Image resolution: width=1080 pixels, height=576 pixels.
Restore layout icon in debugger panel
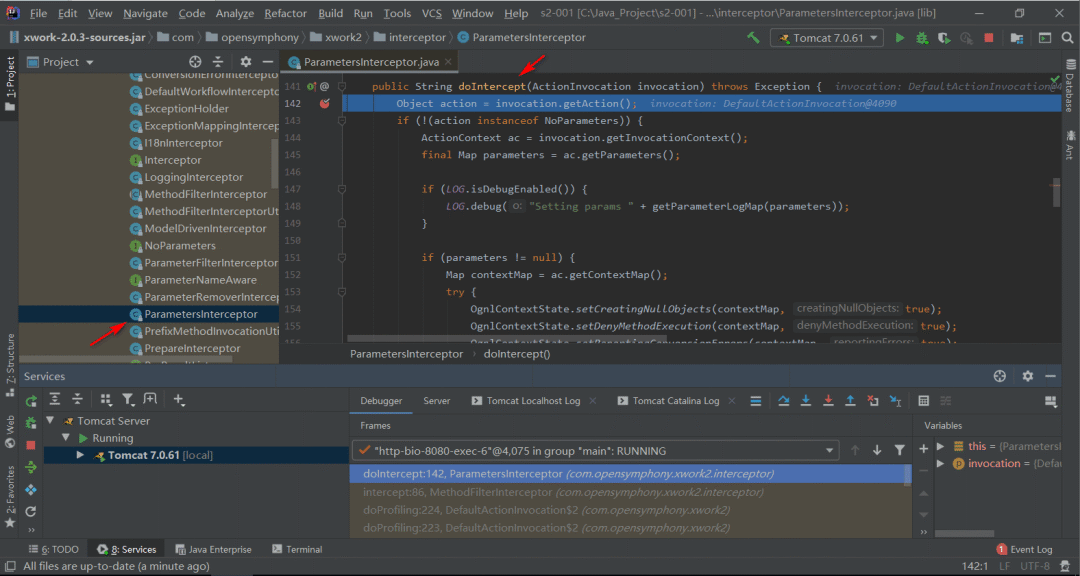tap(1050, 401)
